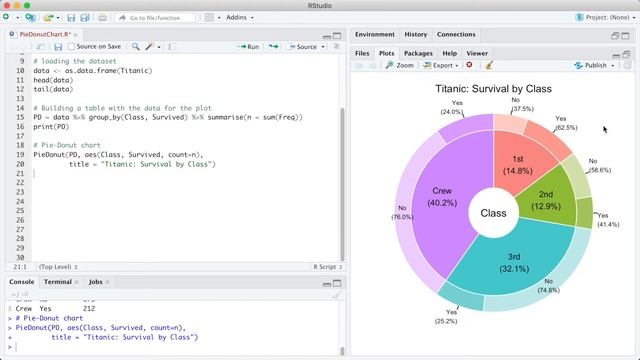Minimize the source editor pane

[x=327, y=36]
